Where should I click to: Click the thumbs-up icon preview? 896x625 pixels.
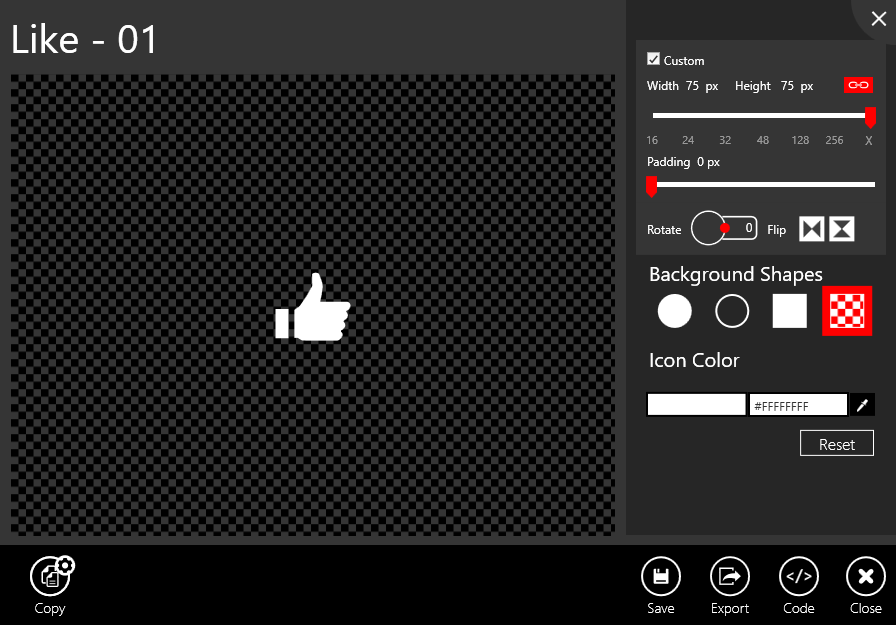[x=313, y=307]
